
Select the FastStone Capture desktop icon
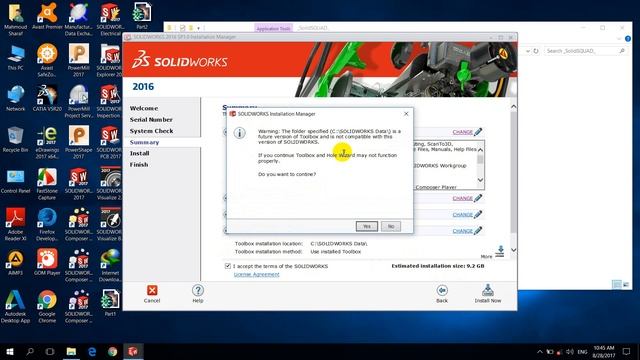click(x=47, y=183)
